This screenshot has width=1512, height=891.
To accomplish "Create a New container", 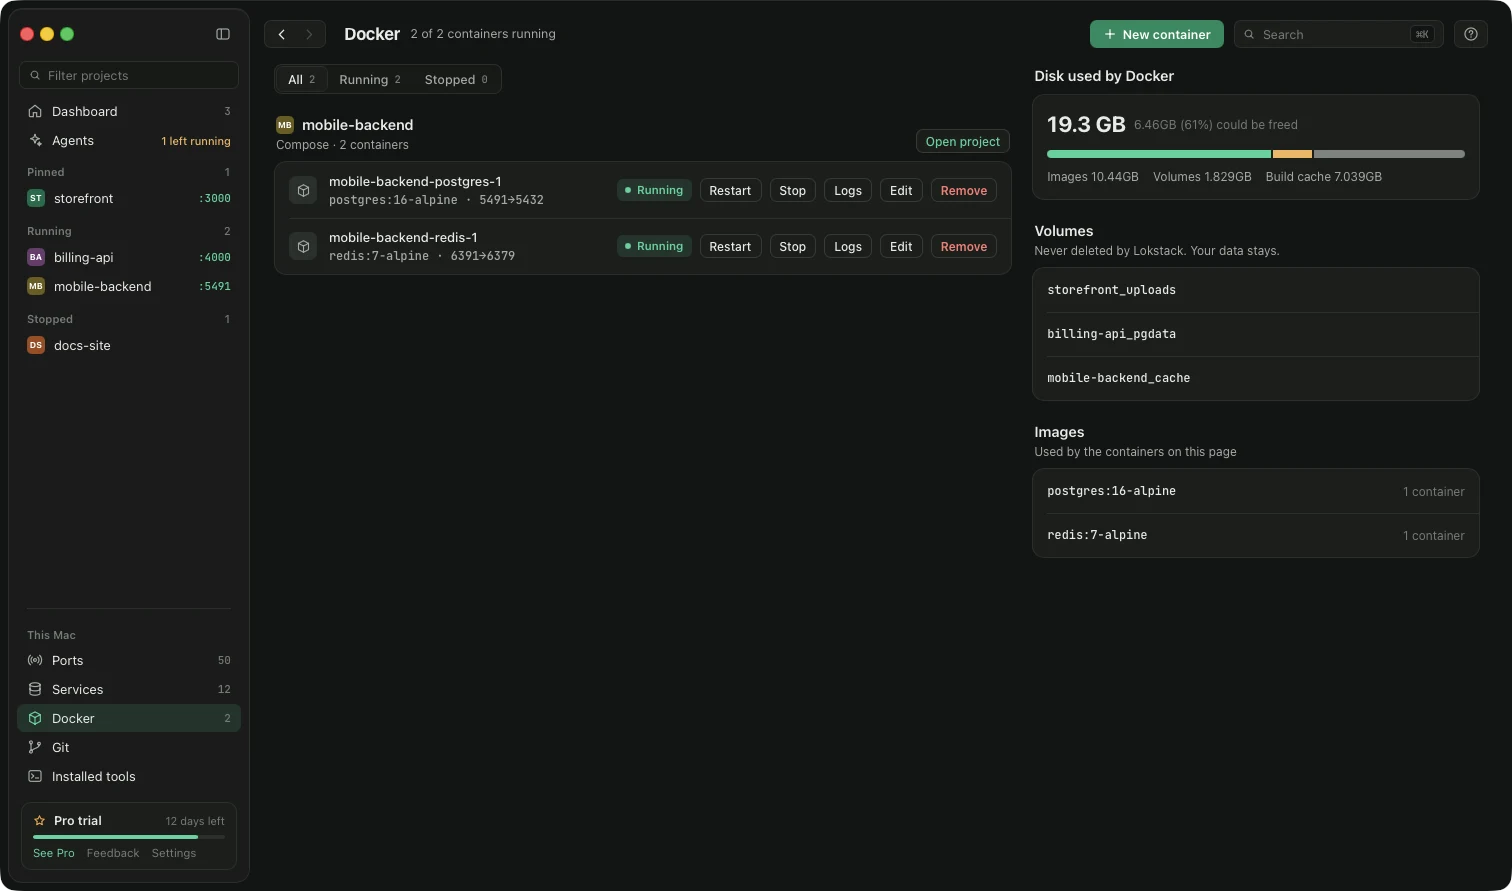I will tap(1157, 34).
